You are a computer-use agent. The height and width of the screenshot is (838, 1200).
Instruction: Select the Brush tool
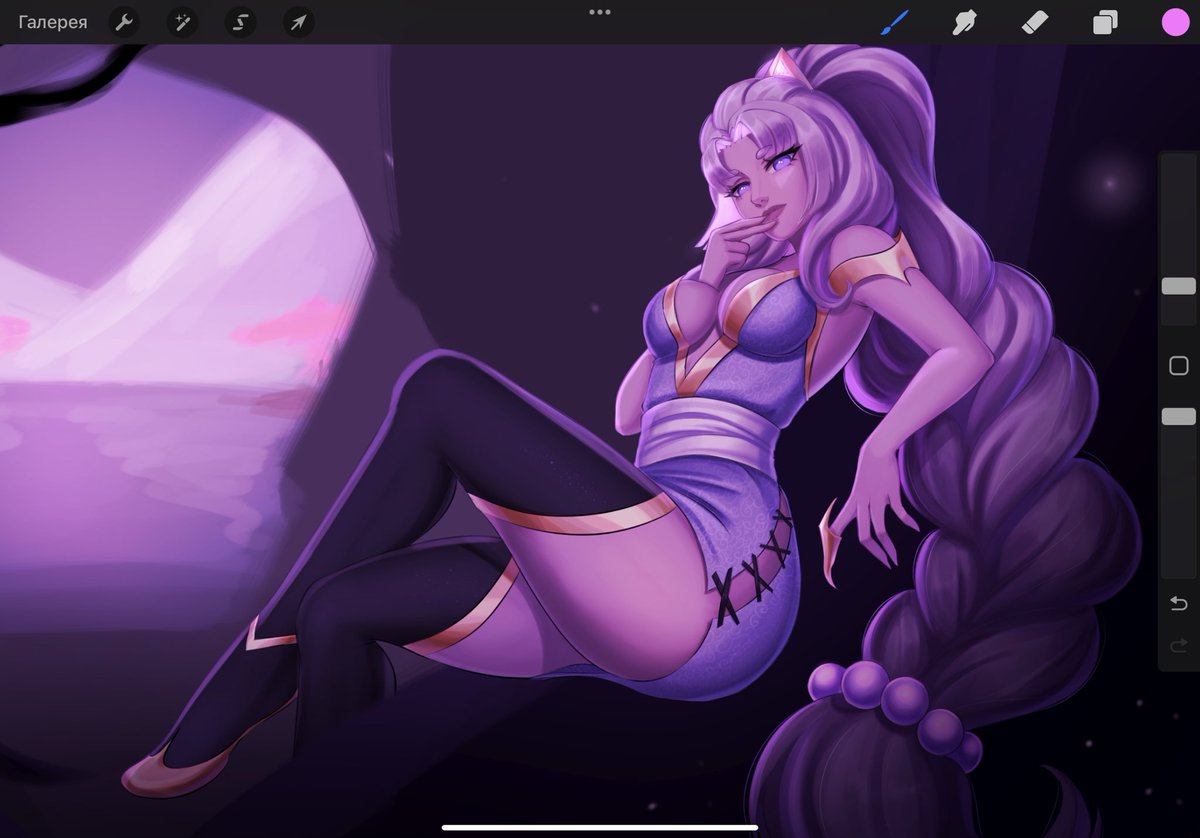point(894,22)
